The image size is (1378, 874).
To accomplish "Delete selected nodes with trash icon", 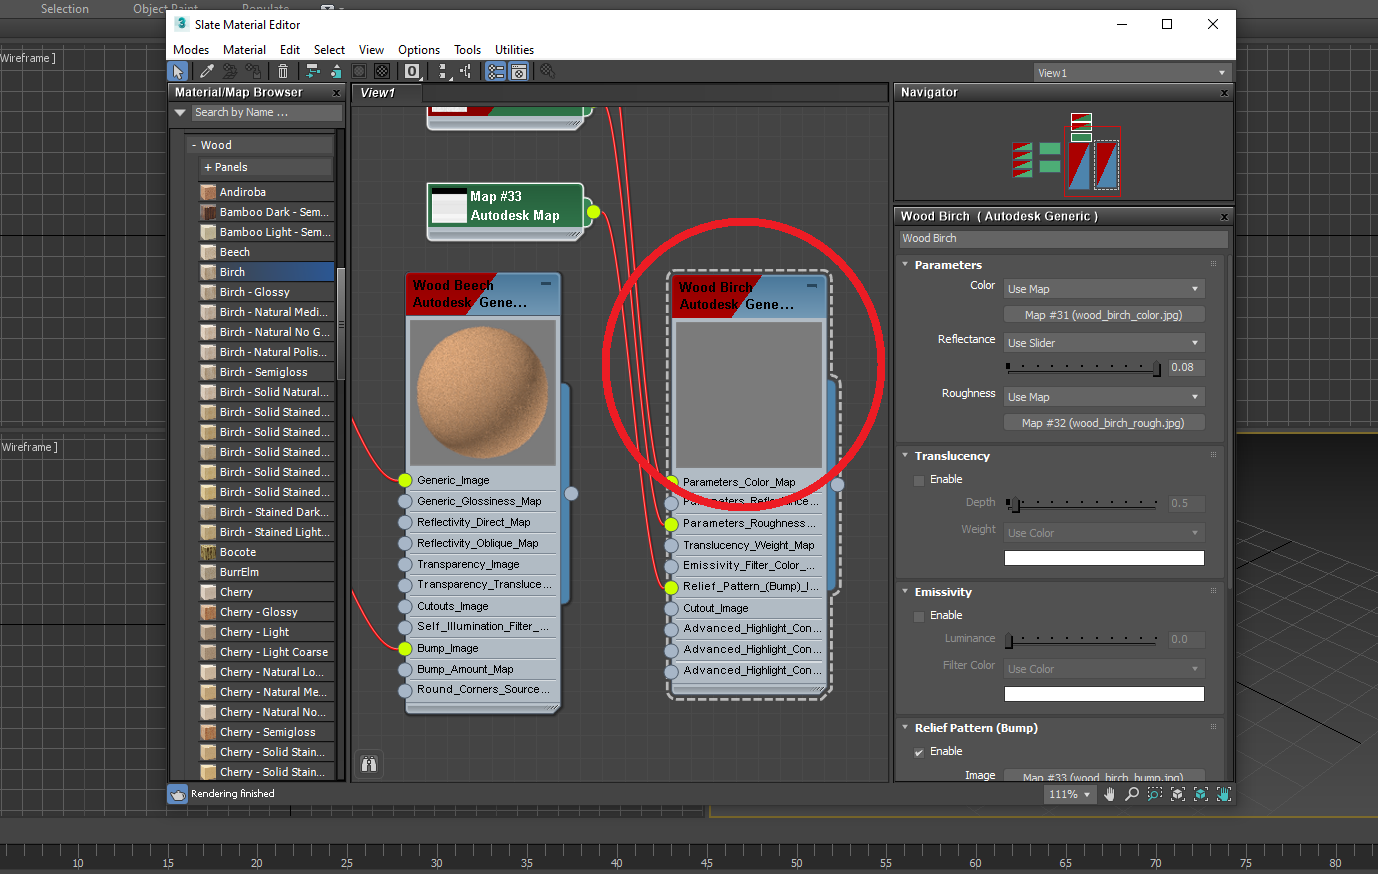I will pos(283,71).
